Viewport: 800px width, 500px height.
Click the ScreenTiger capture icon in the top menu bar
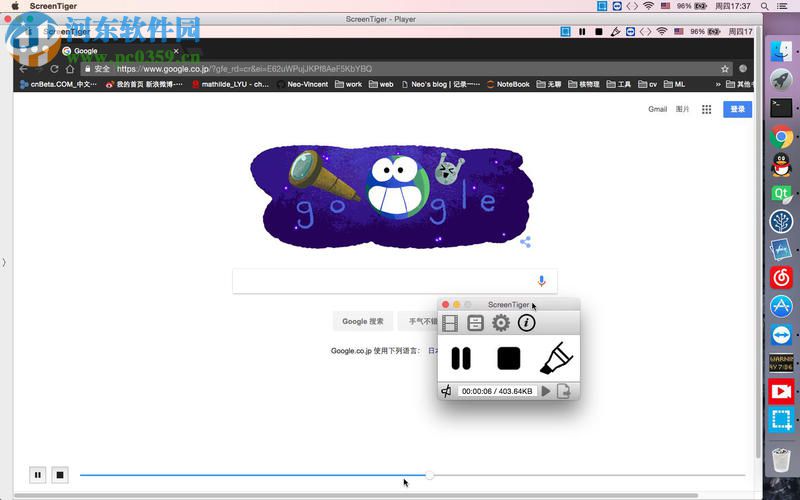(x=602, y=6)
